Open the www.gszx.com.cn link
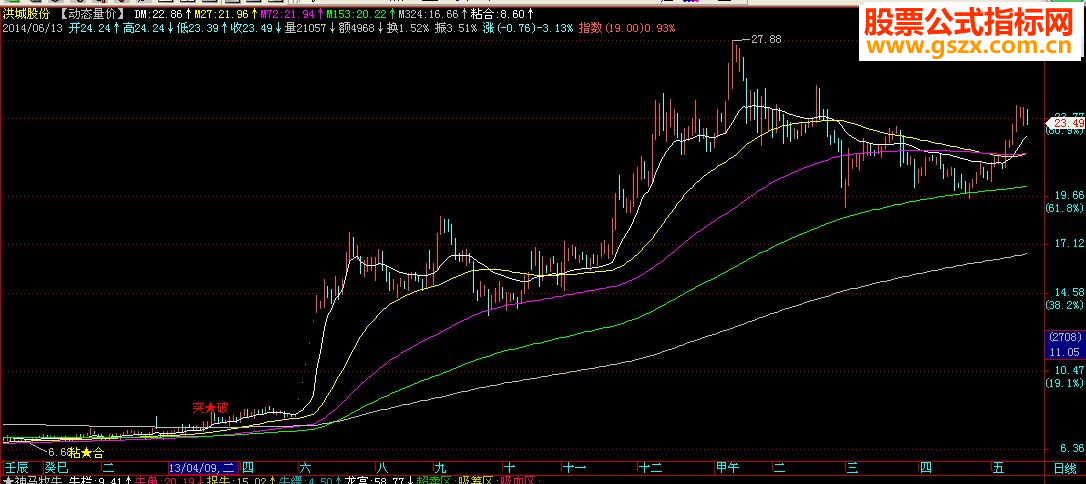This screenshot has width=1086, height=484. (x=972, y=48)
